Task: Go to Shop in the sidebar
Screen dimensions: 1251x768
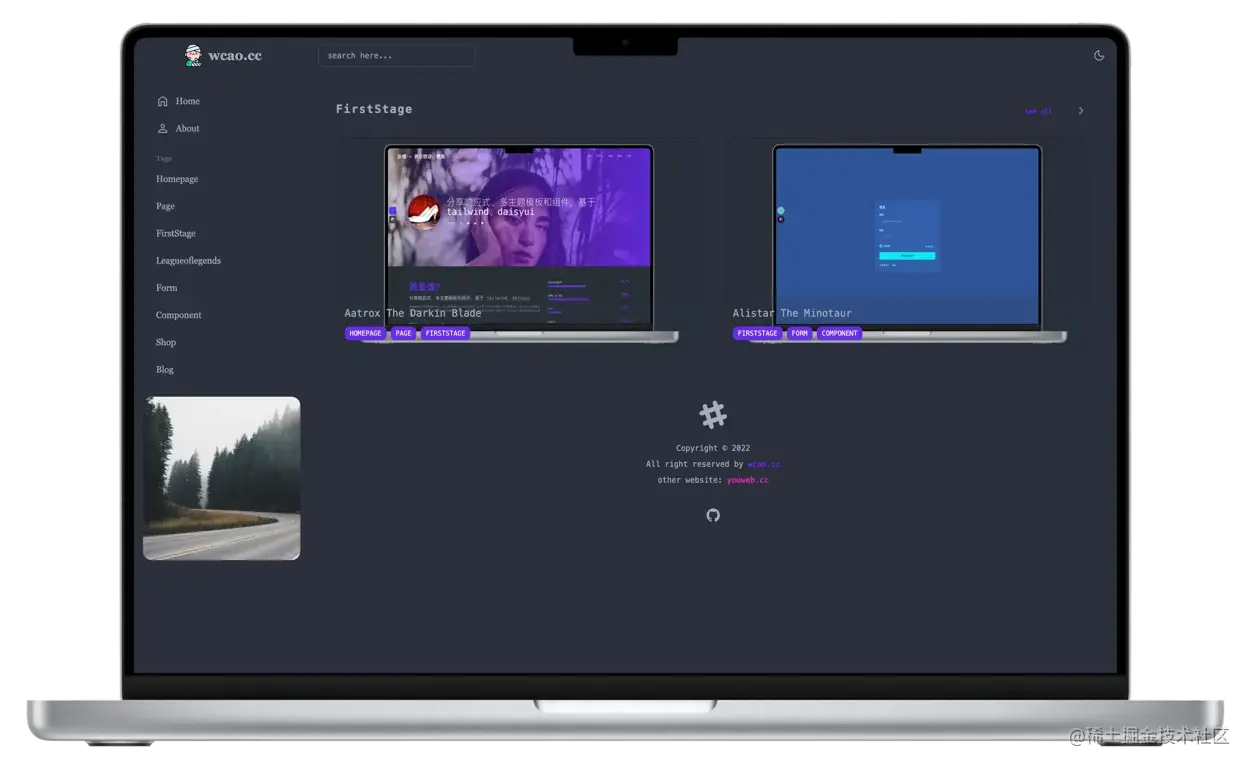Action: pos(166,342)
